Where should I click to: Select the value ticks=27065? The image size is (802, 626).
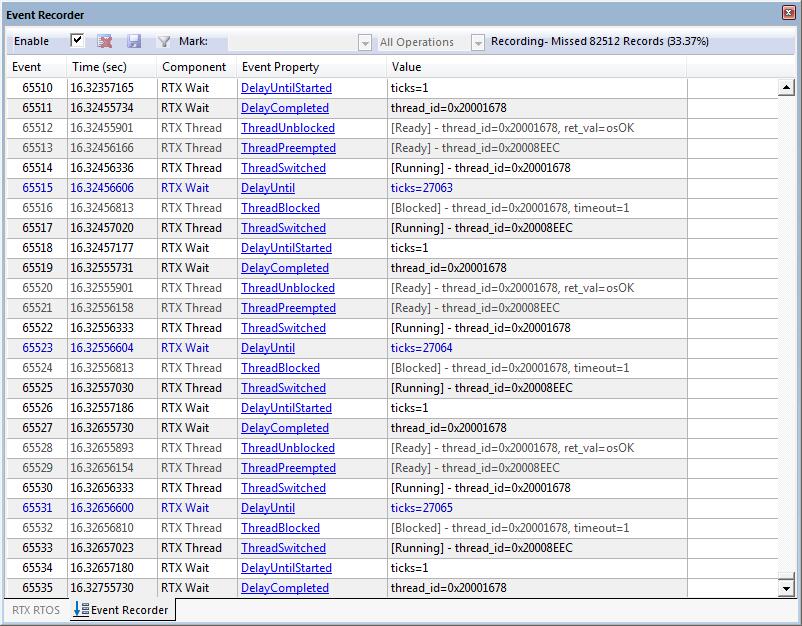click(421, 508)
